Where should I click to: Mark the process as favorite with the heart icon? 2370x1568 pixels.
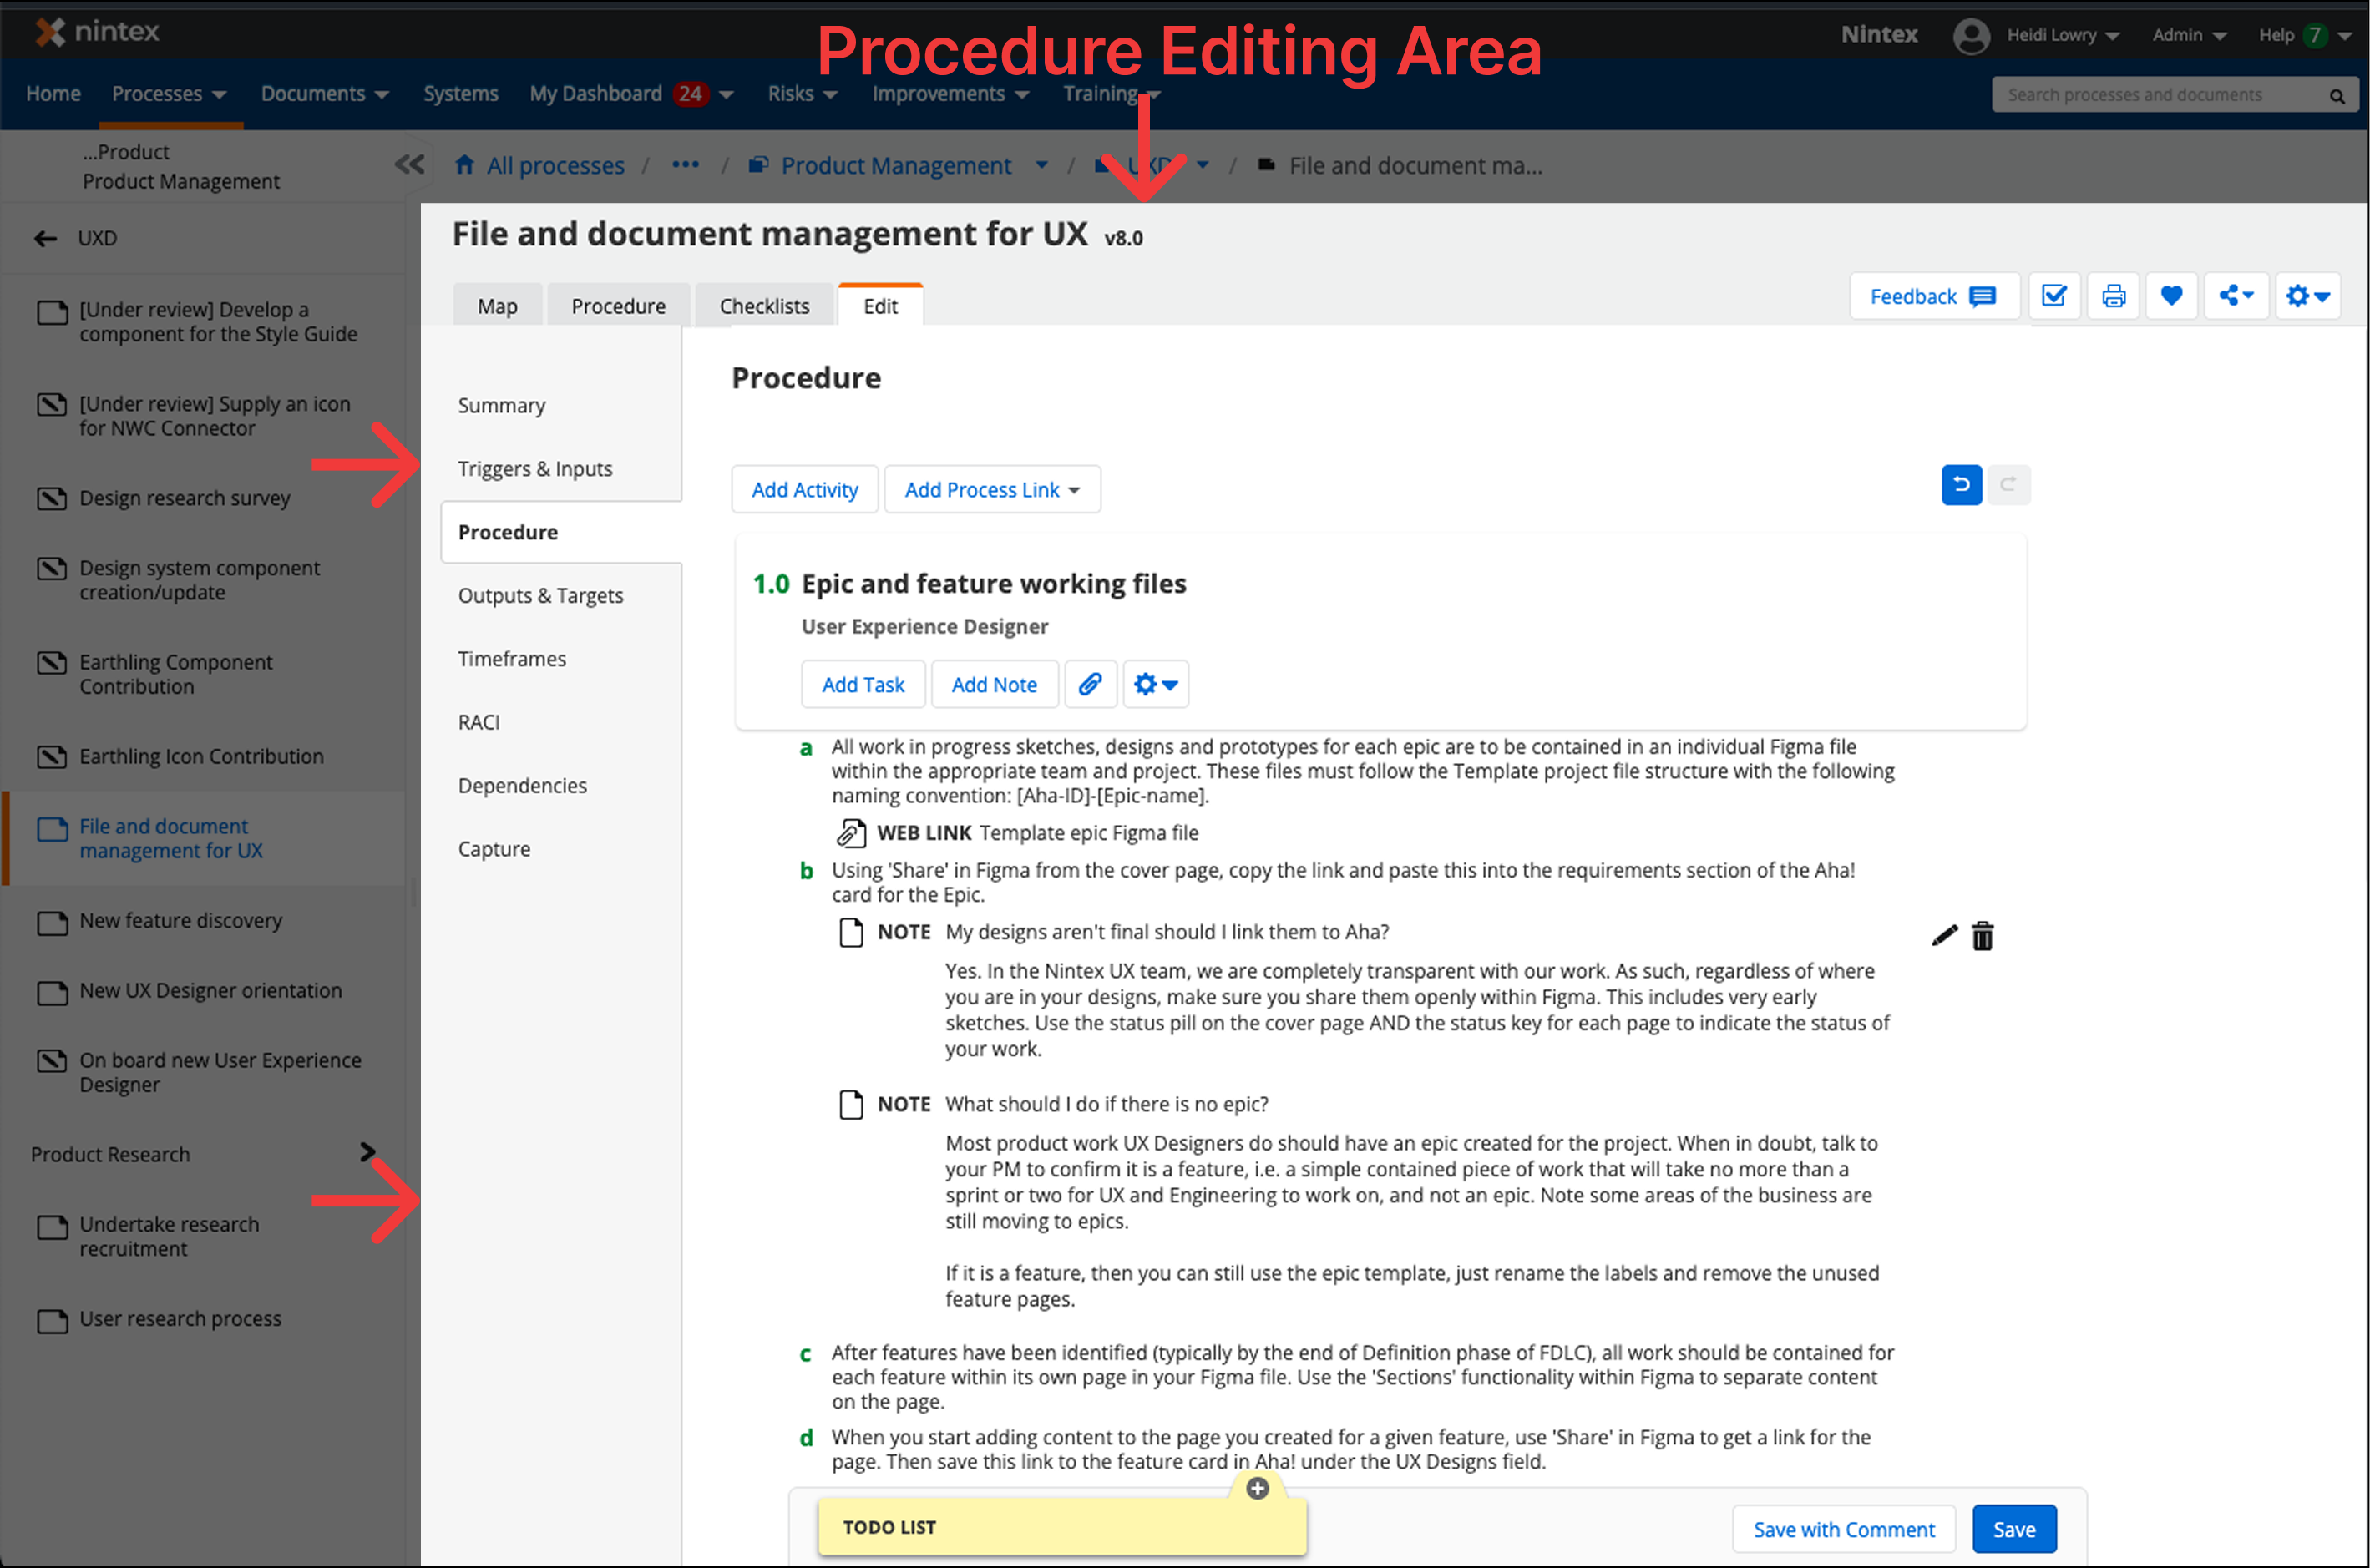pyautogui.click(x=2171, y=296)
